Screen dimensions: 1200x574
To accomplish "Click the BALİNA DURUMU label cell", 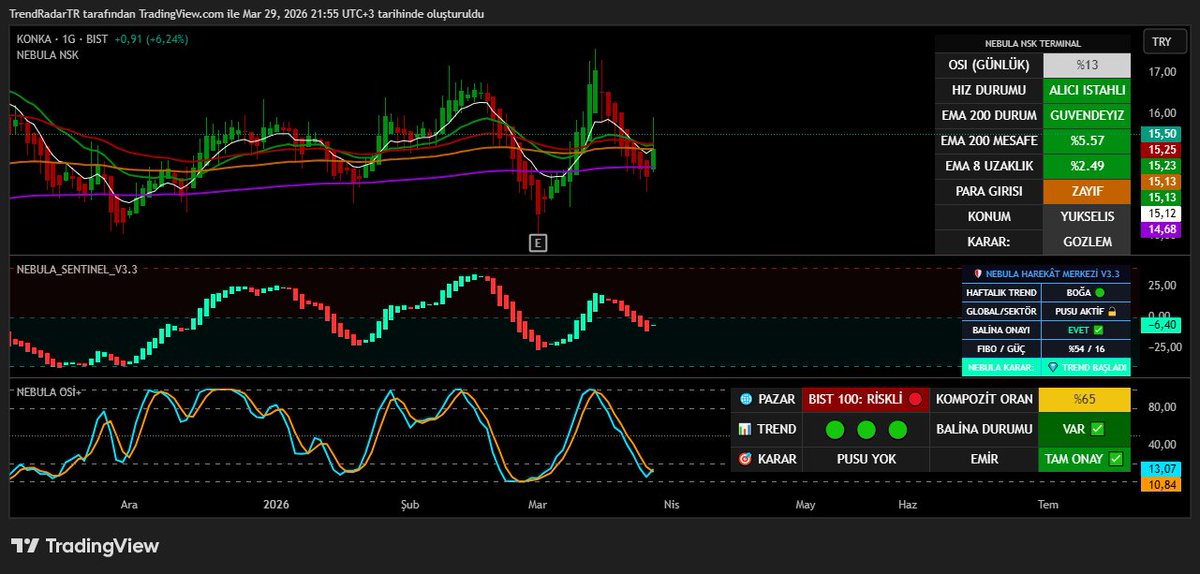I will click(984, 429).
